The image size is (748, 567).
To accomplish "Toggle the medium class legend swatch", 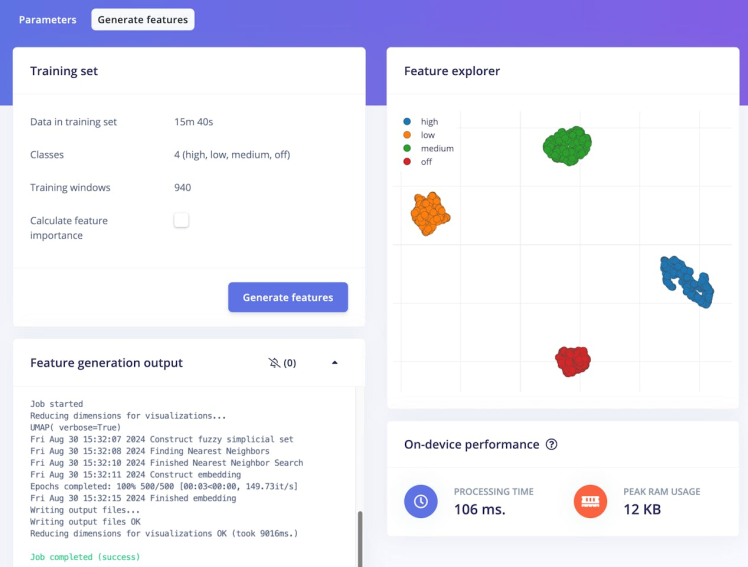I will pyautogui.click(x=407, y=148).
